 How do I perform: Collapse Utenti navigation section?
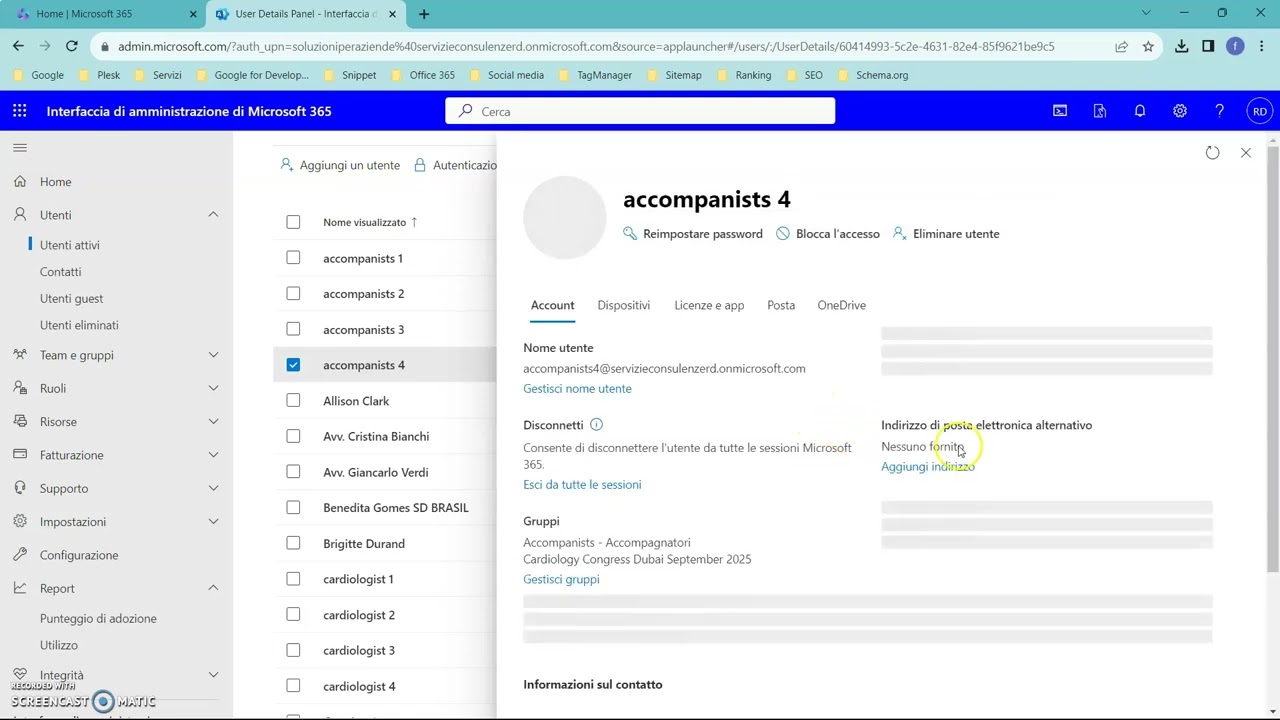point(213,215)
